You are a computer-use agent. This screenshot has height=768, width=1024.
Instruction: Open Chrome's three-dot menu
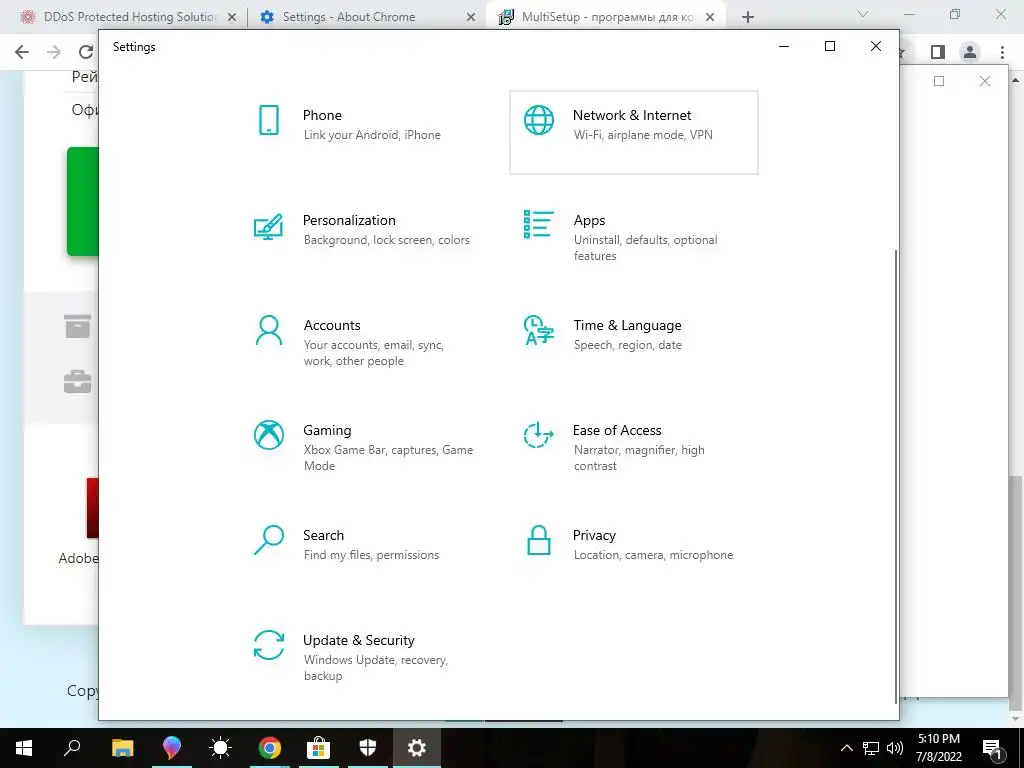tap(1002, 52)
